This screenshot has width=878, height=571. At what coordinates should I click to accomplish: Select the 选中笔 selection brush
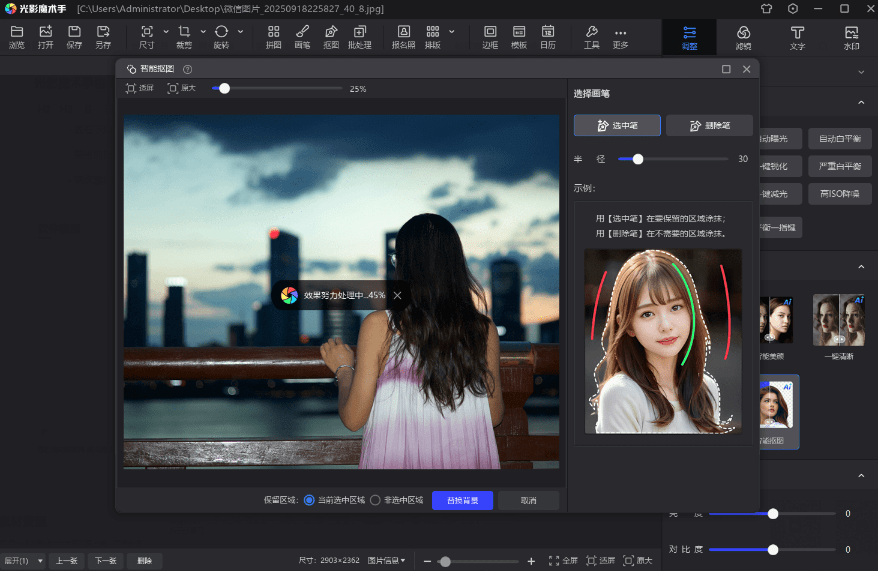616,125
